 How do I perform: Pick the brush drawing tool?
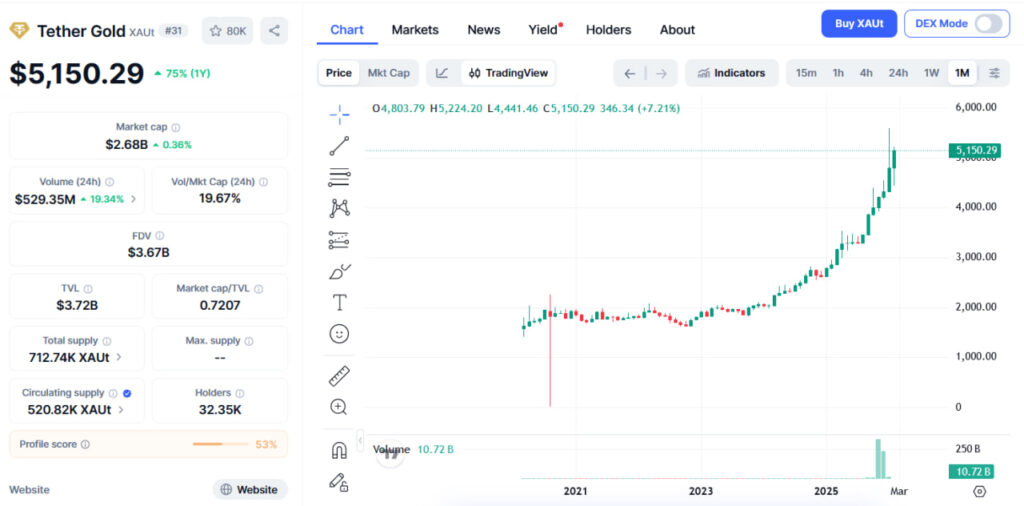(x=339, y=271)
